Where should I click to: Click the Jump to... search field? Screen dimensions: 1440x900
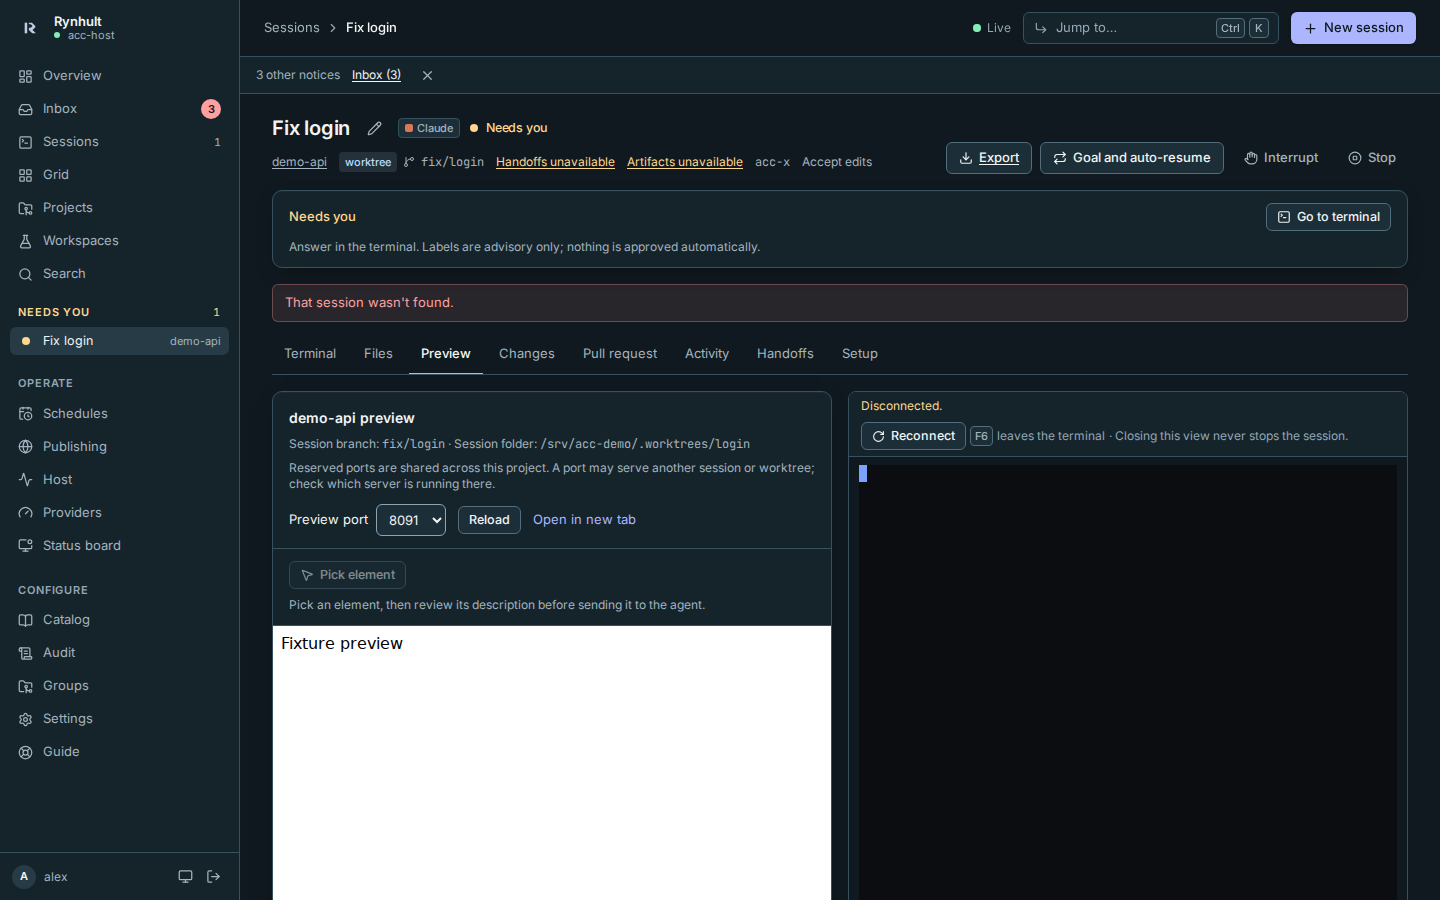(x=1151, y=28)
